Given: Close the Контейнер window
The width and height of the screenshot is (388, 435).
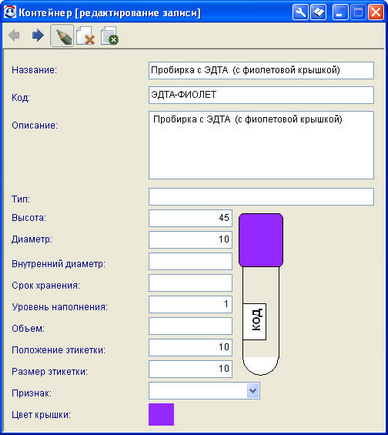Looking at the screenshot, I should coord(376,13).
